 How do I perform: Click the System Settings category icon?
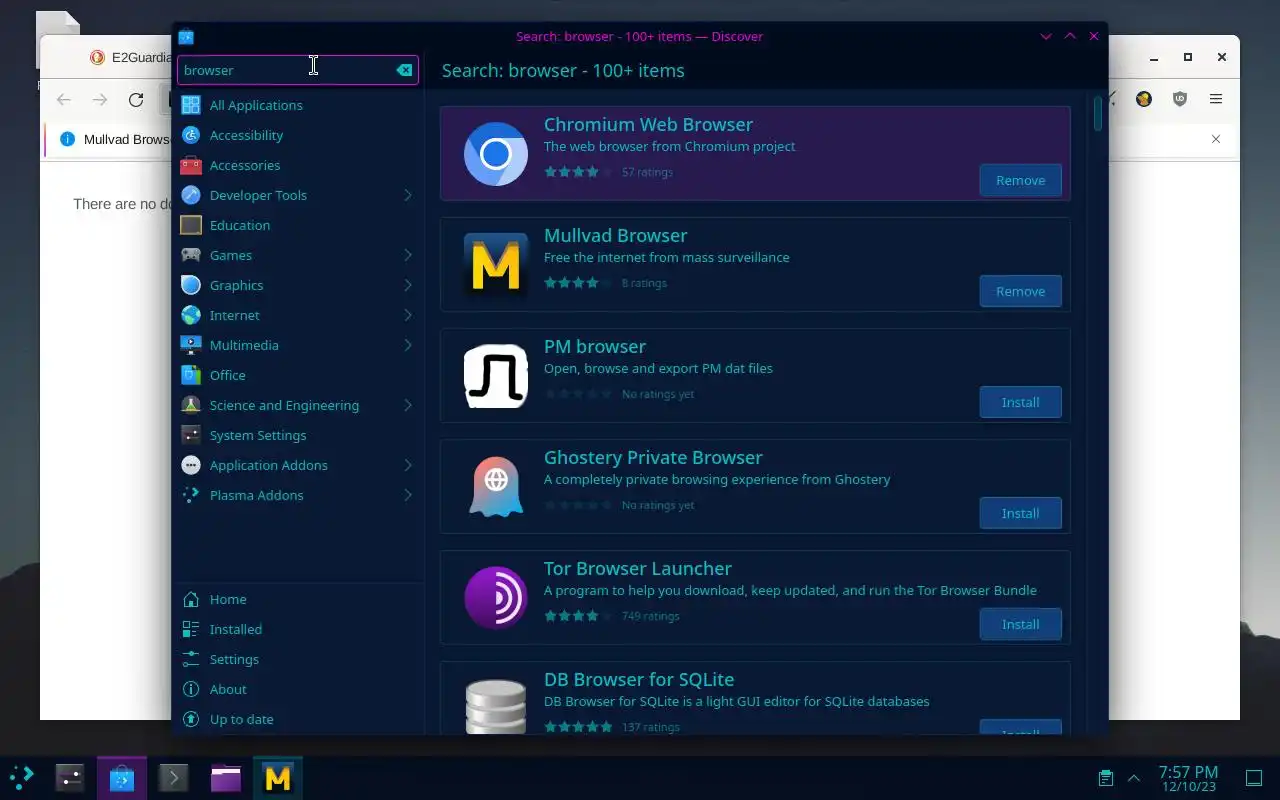point(191,435)
